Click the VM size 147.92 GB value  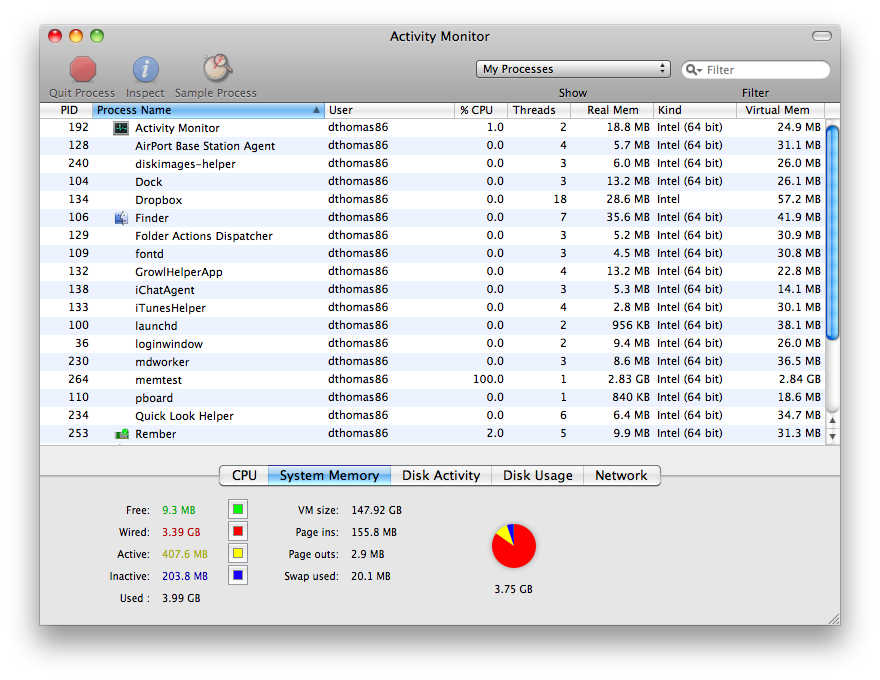377,510
